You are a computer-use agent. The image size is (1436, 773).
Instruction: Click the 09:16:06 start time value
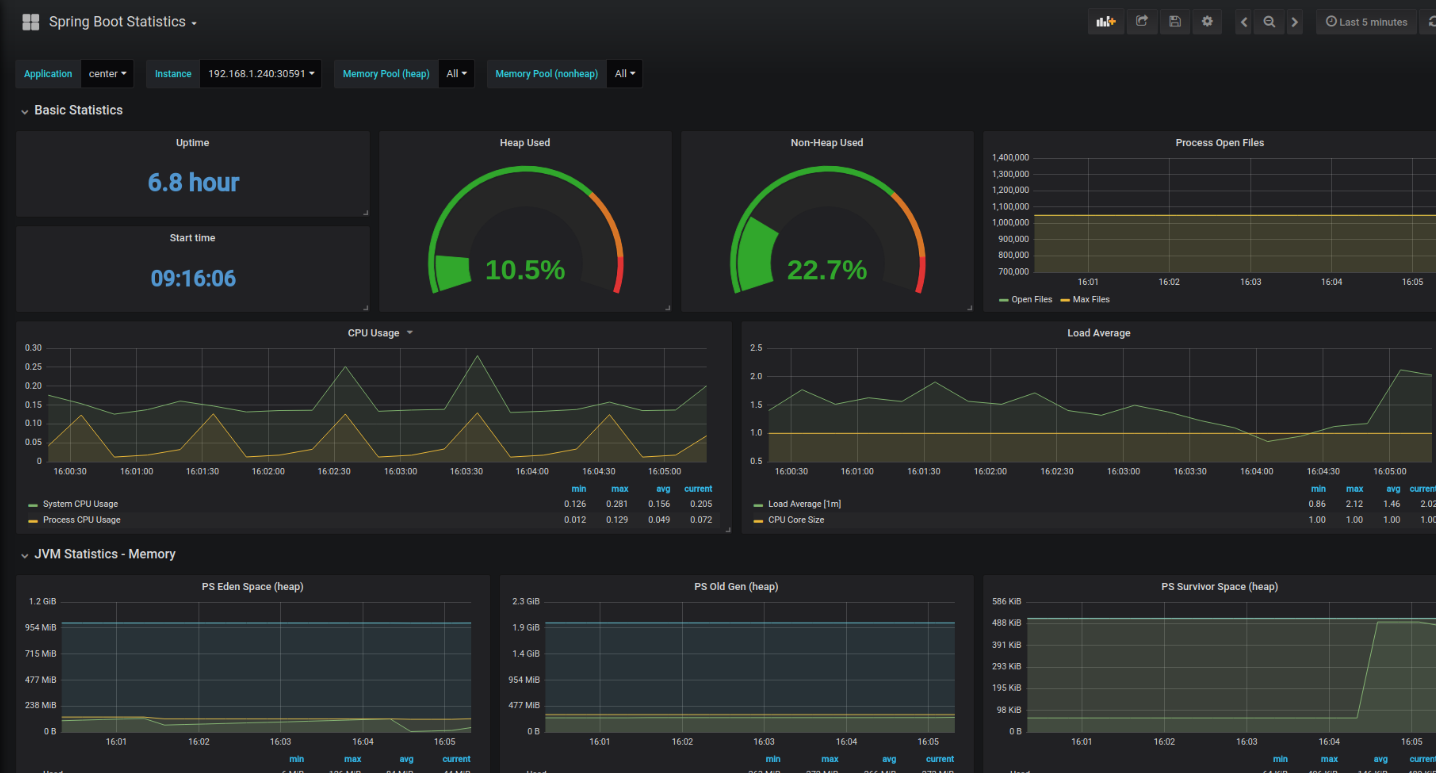194,278
